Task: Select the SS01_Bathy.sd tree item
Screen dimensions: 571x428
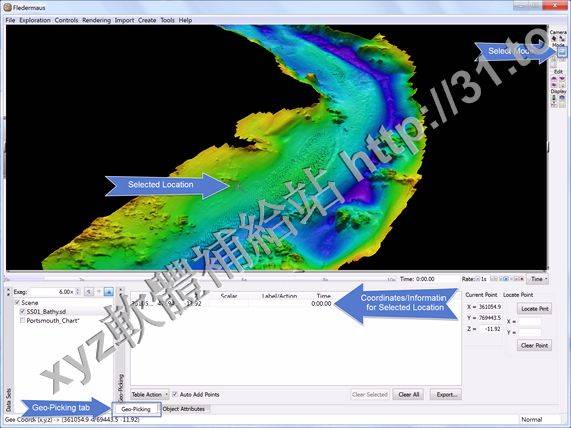Action: (46, 311)
